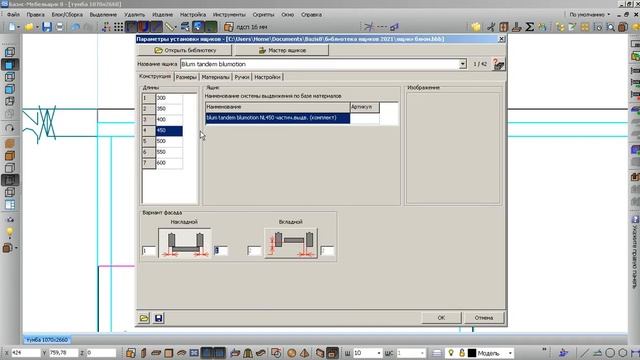640x360 pixels.
Task: Click the Y coordinate field showing 759,78
Action: (63, 353)
